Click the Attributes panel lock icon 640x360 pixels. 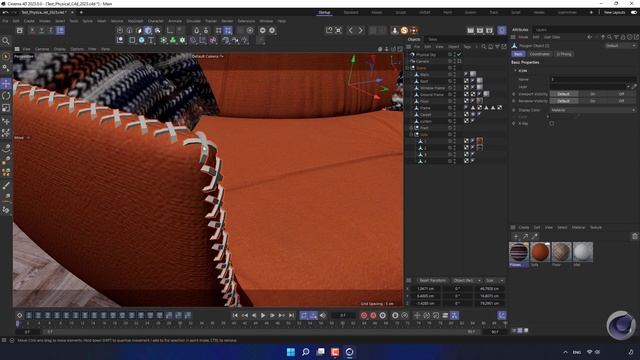click(x=623, y=37)
